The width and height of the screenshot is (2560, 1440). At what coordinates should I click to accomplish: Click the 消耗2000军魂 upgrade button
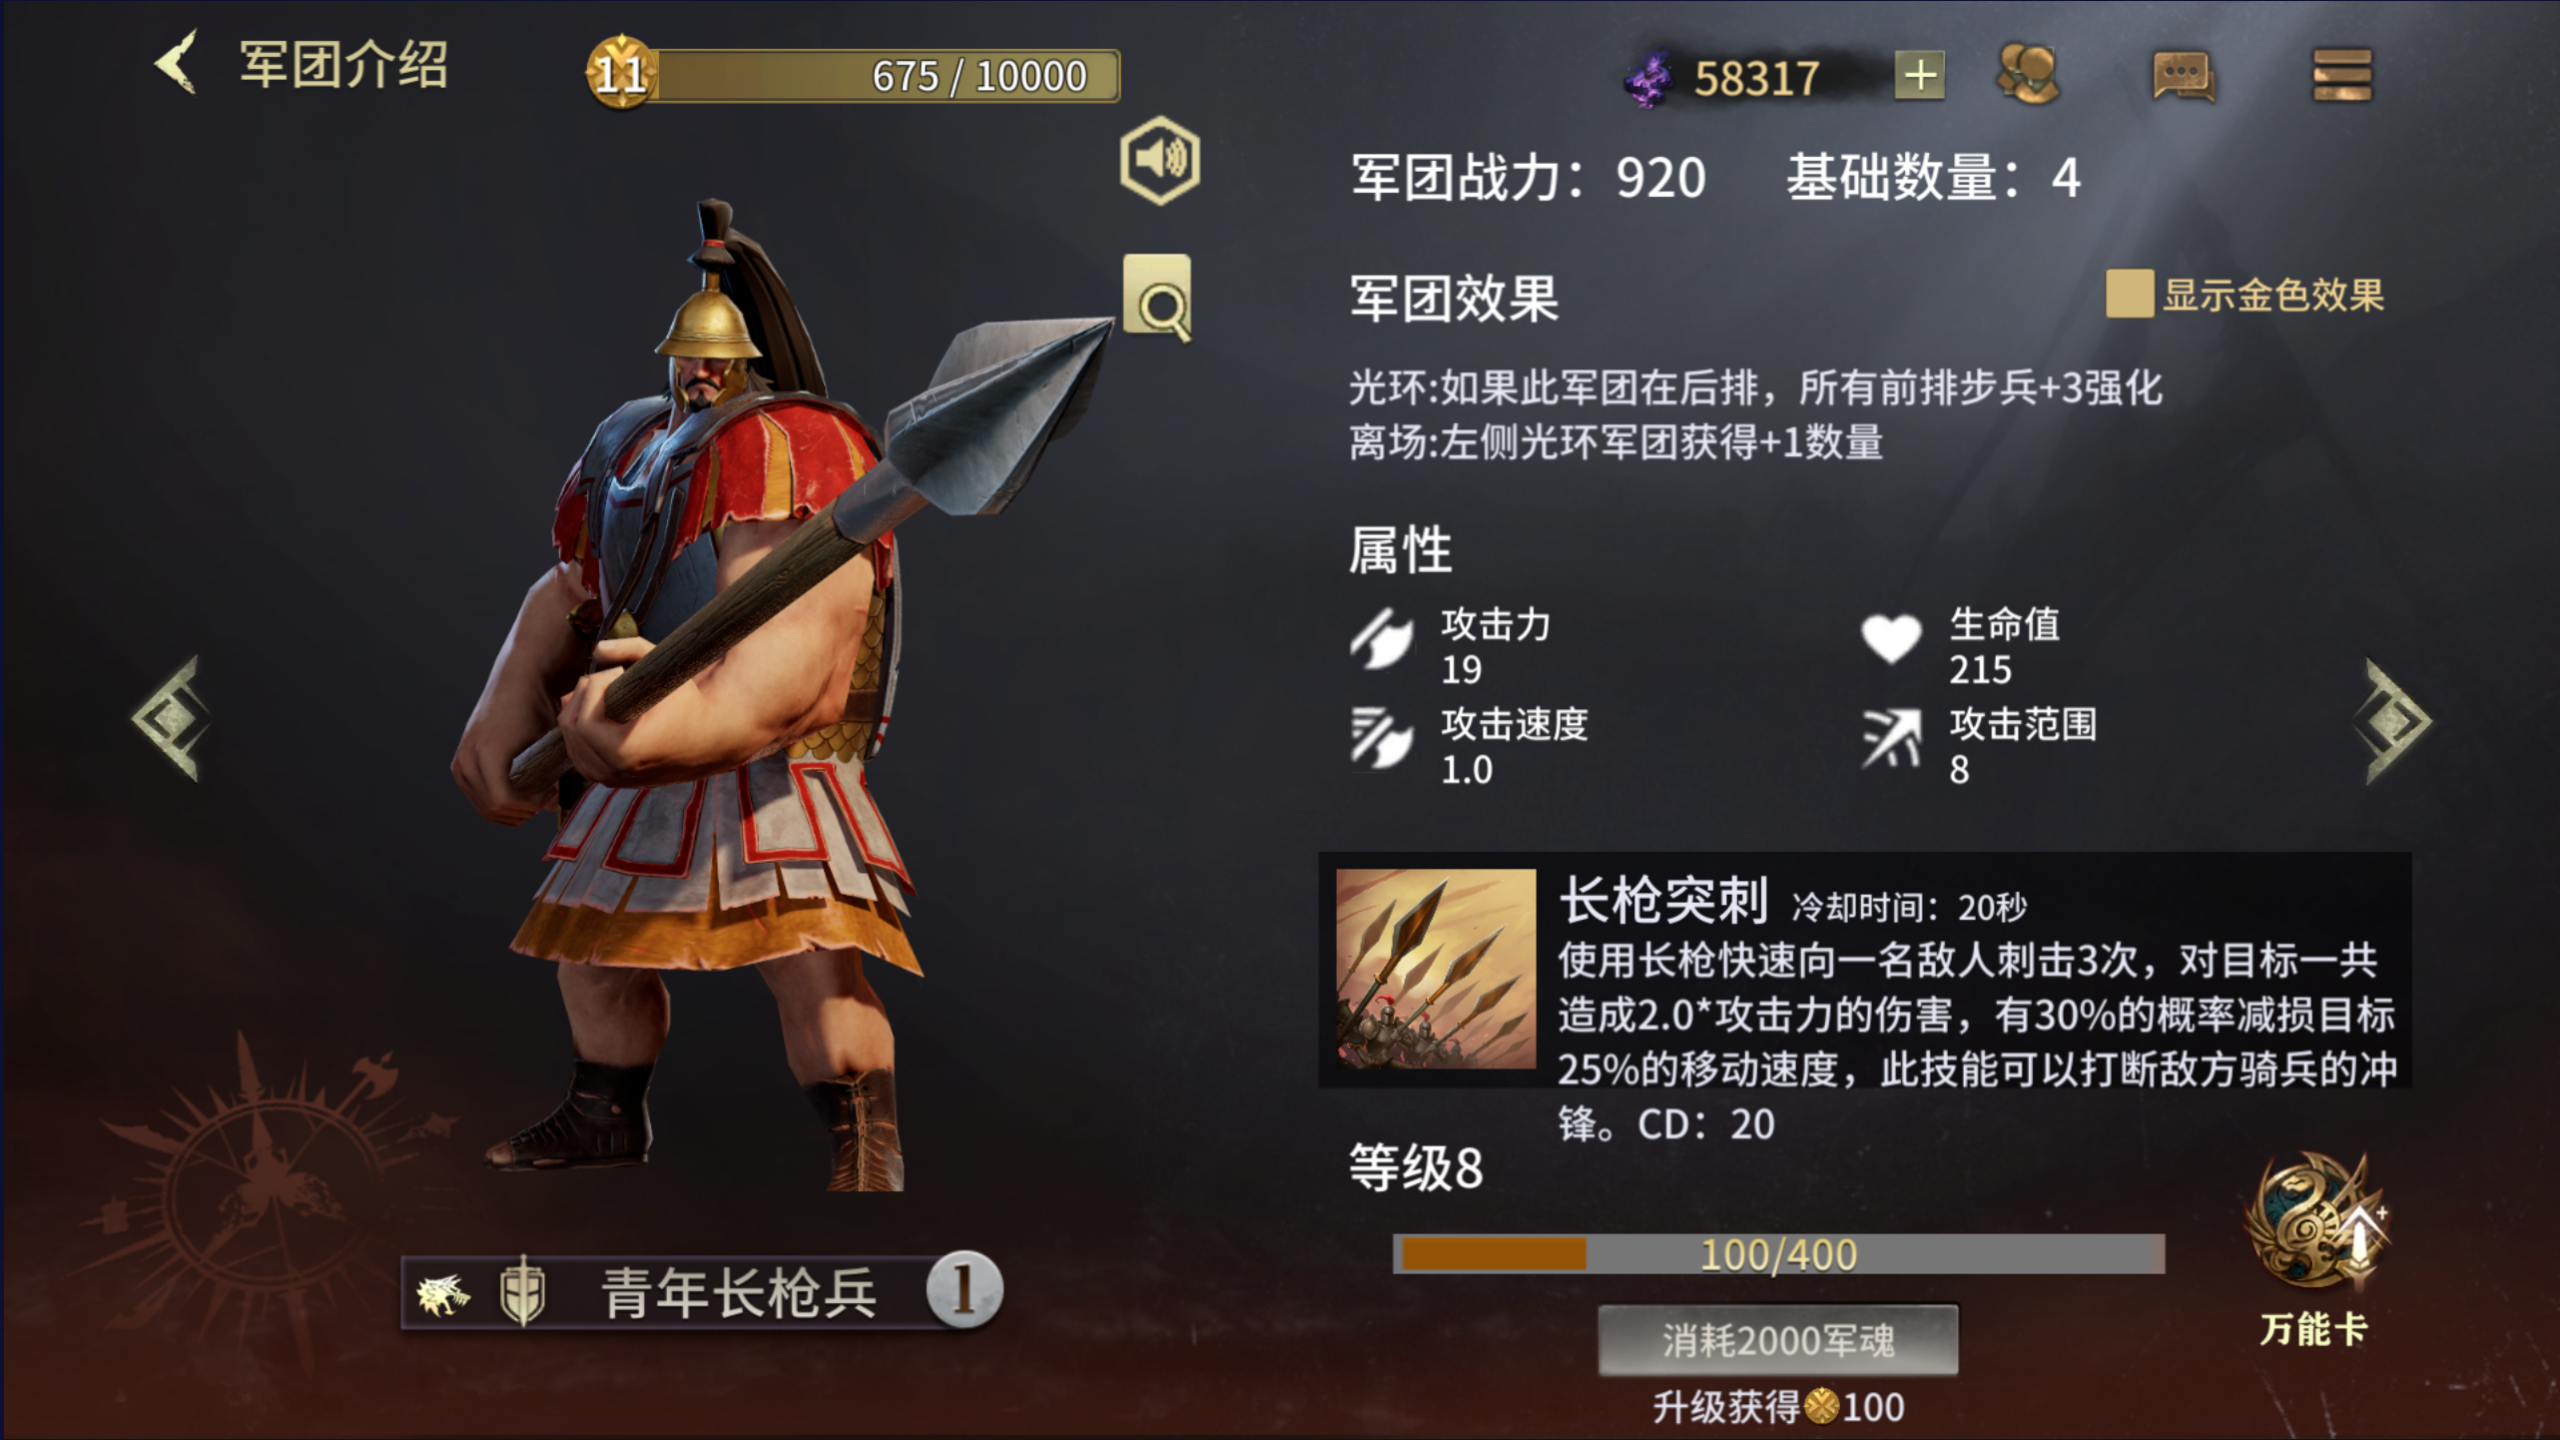click(1778, 1340)
